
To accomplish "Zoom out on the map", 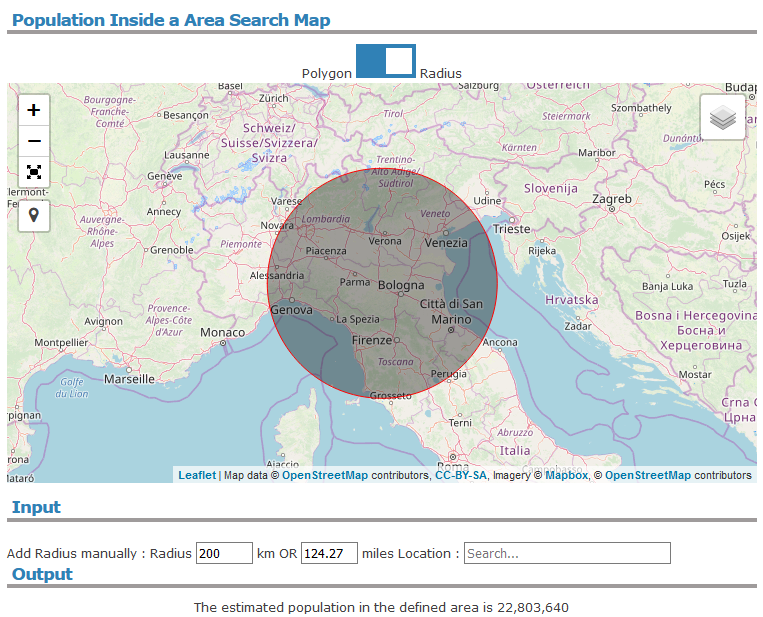I will (34, 141).
